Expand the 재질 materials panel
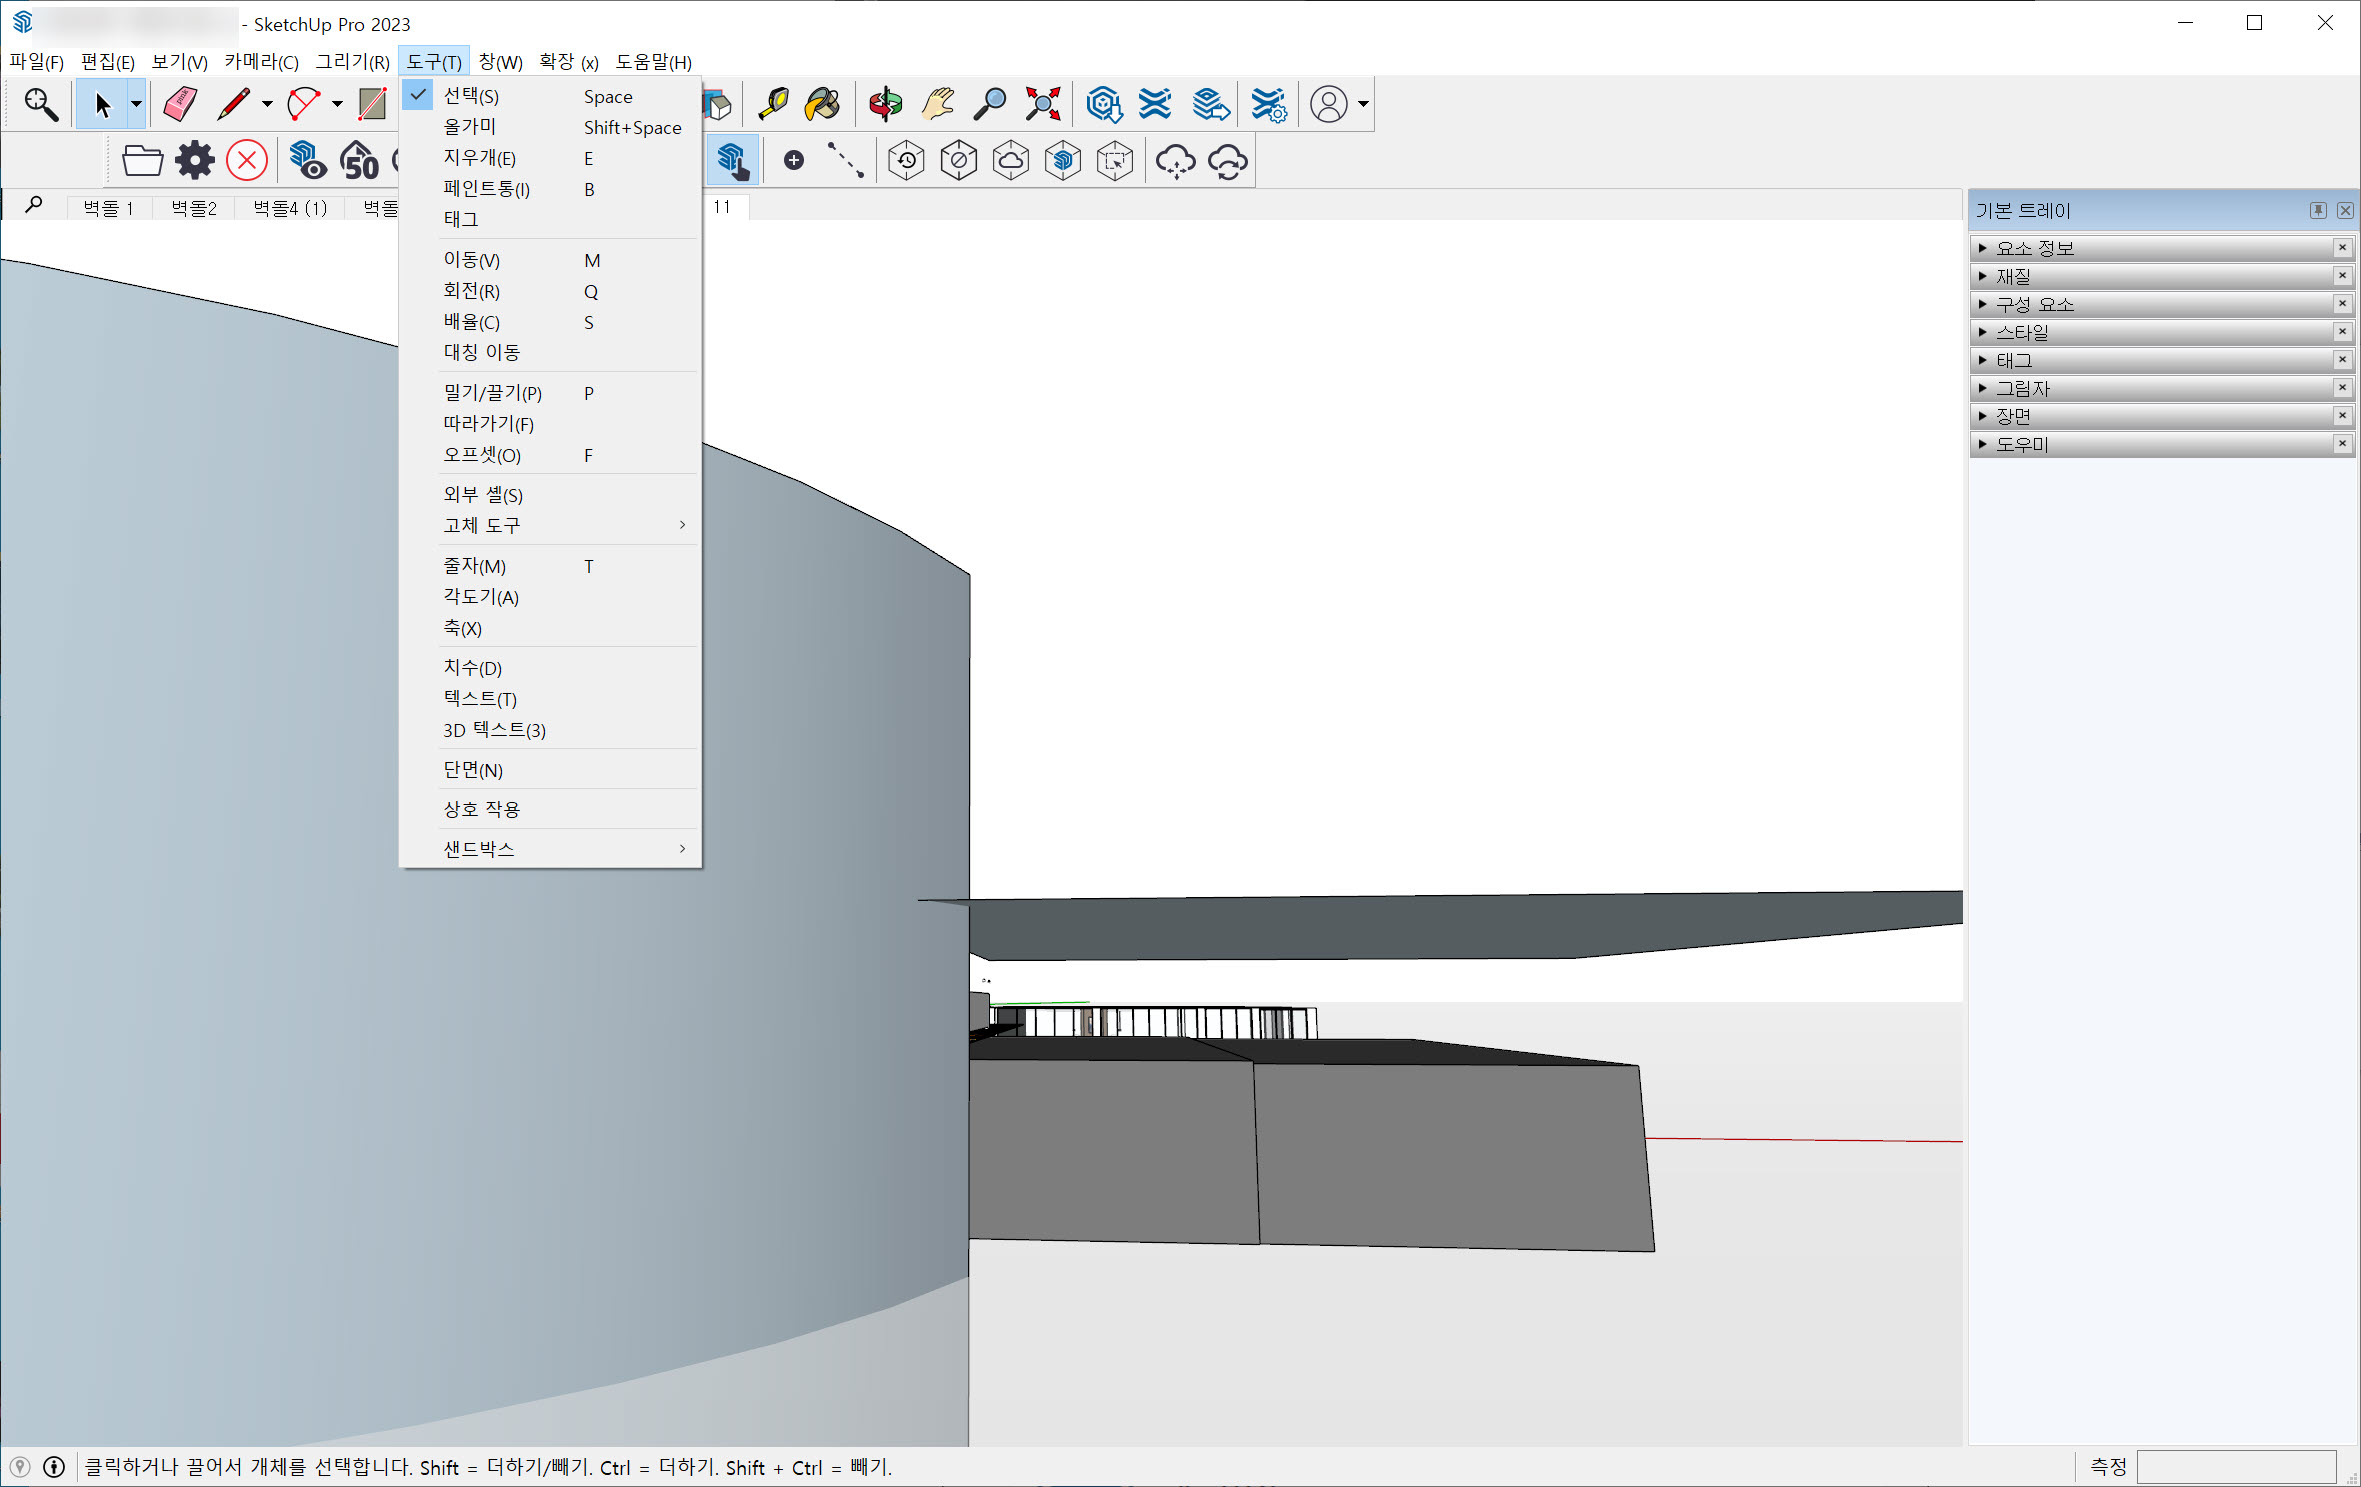Image resolution: width=2361 pixels, height=1487 pixels. coord(2013,276)
